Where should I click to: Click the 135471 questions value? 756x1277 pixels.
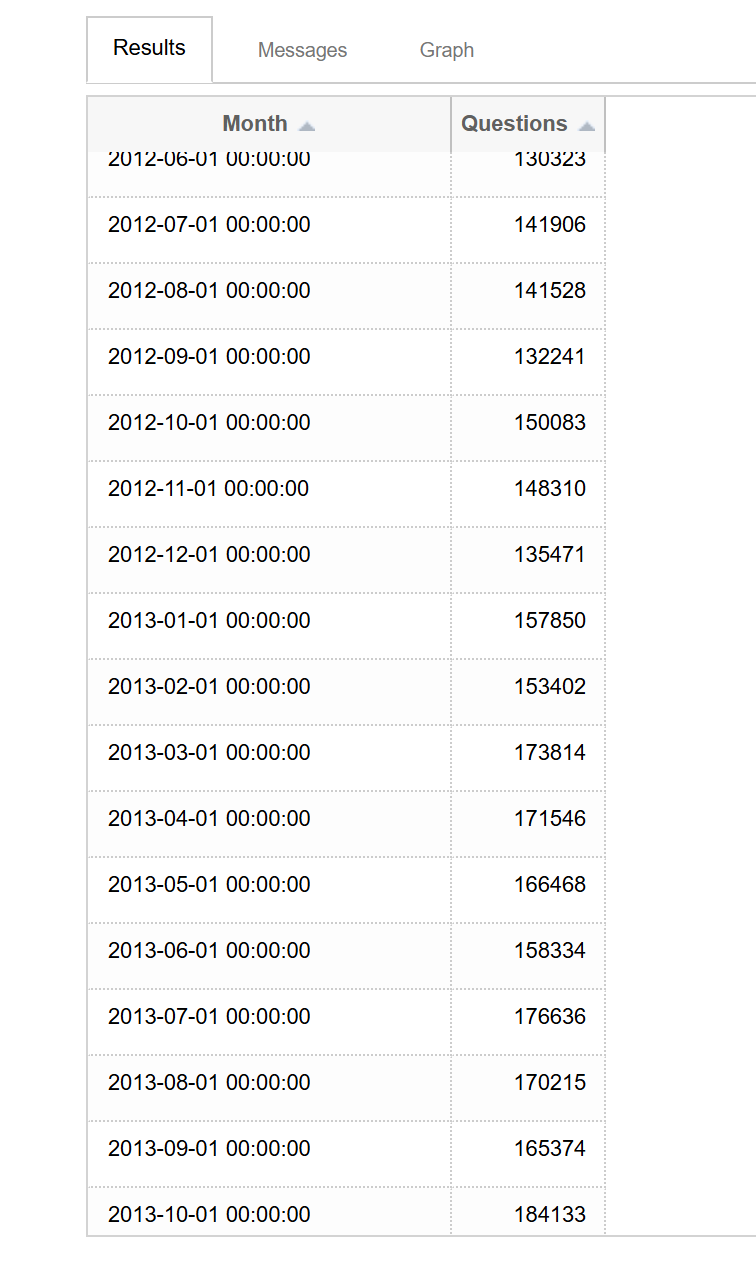coord(550,554)
